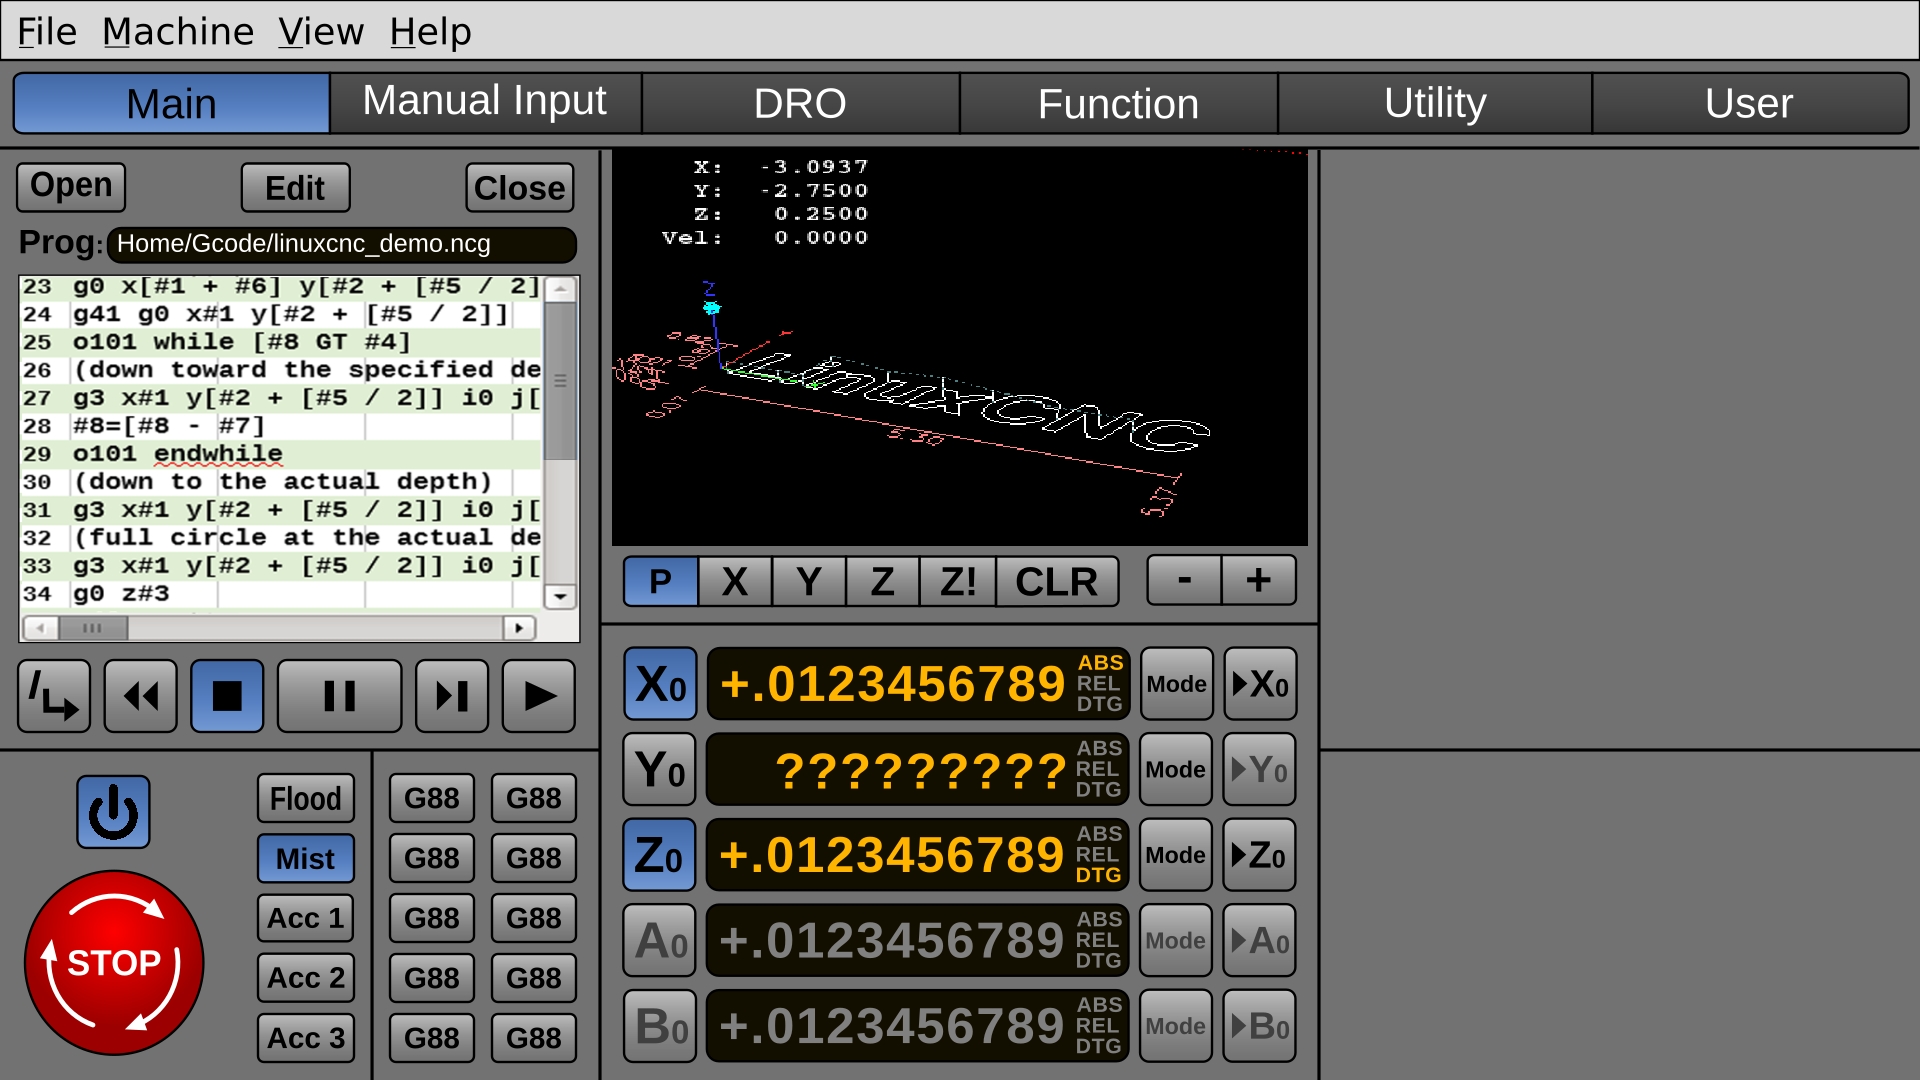
Task: Hit the red emergency STOP button
Action: point(114,962)
